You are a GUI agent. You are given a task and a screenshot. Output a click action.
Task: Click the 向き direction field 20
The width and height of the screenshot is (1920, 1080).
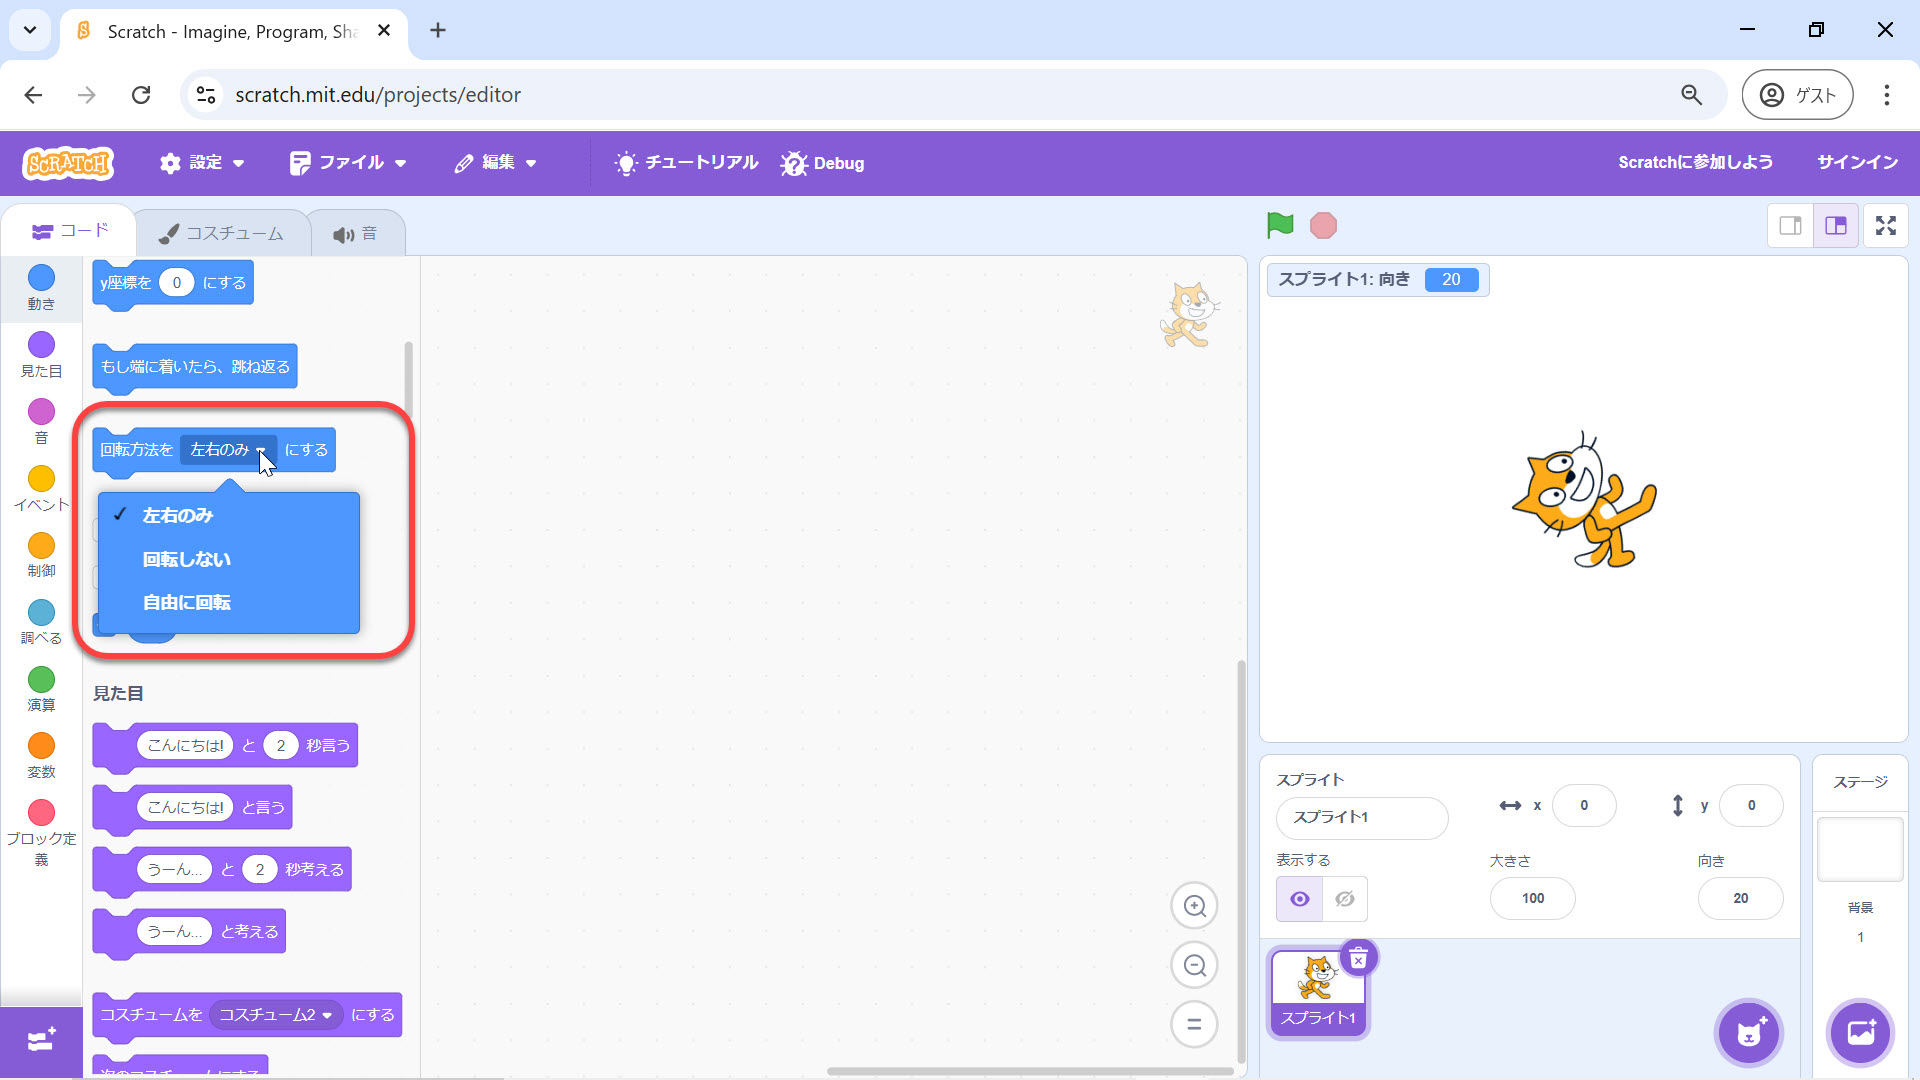(x=1740, y=898)
